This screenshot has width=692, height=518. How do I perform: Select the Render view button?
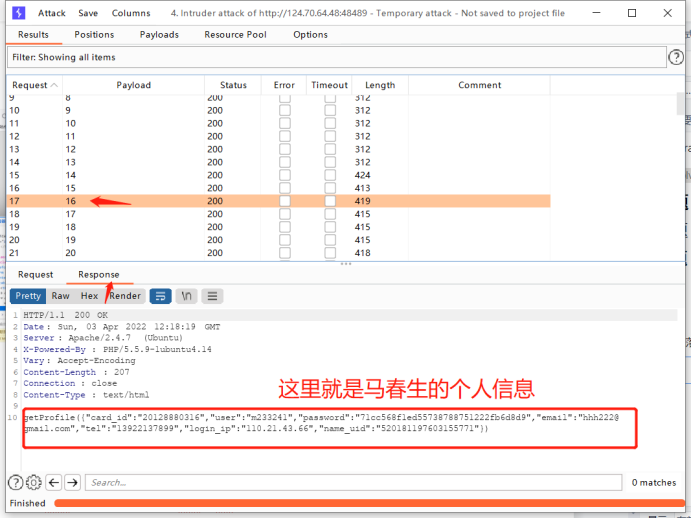(125, 296)
